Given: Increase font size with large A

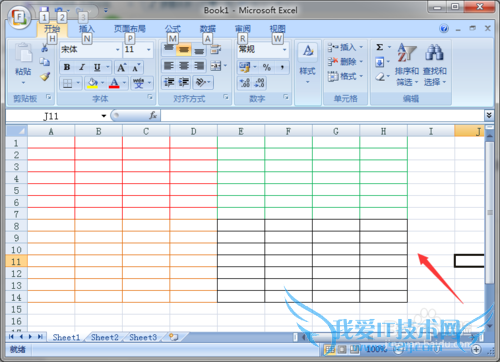Looking at the screenshot, I should pyautogui.click(x=121, y=68).
